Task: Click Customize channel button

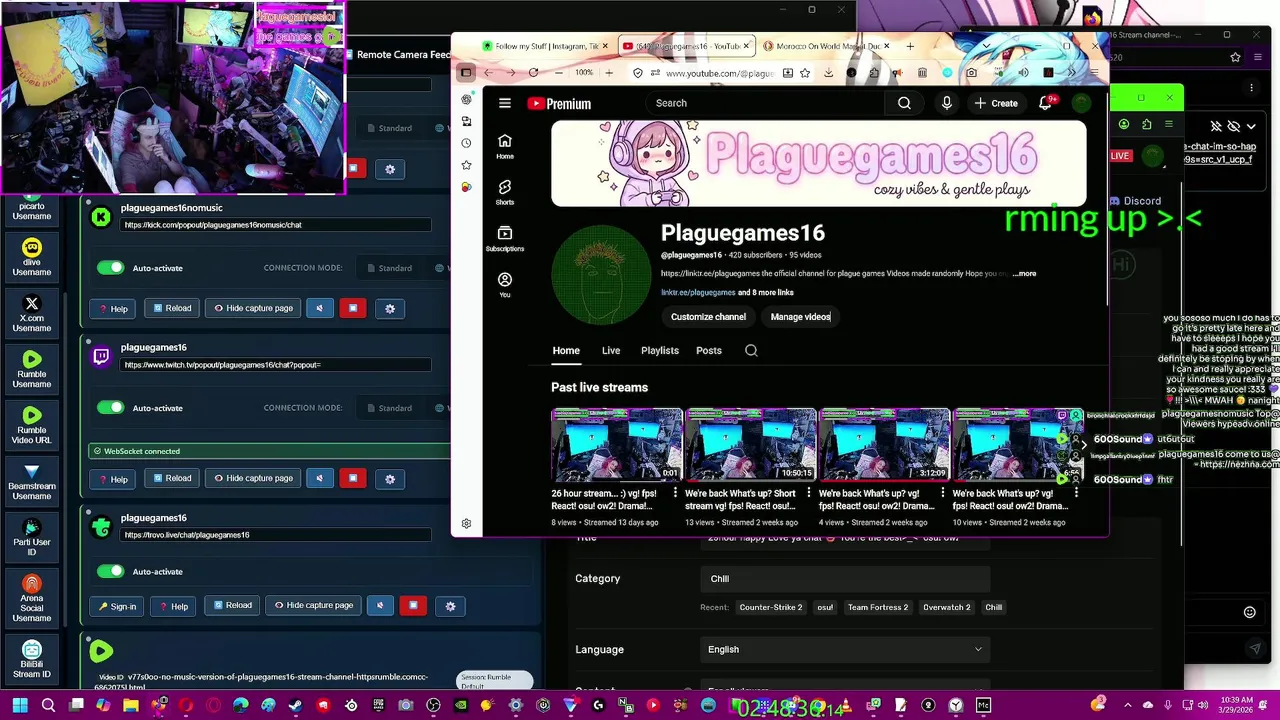Action: point(708,317)
